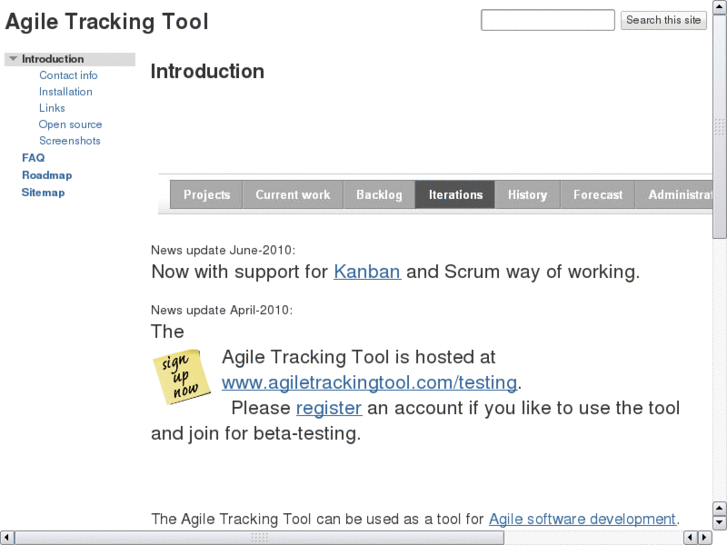
Task: Click the vertical scrollbar up arrow
Action: 719,7
